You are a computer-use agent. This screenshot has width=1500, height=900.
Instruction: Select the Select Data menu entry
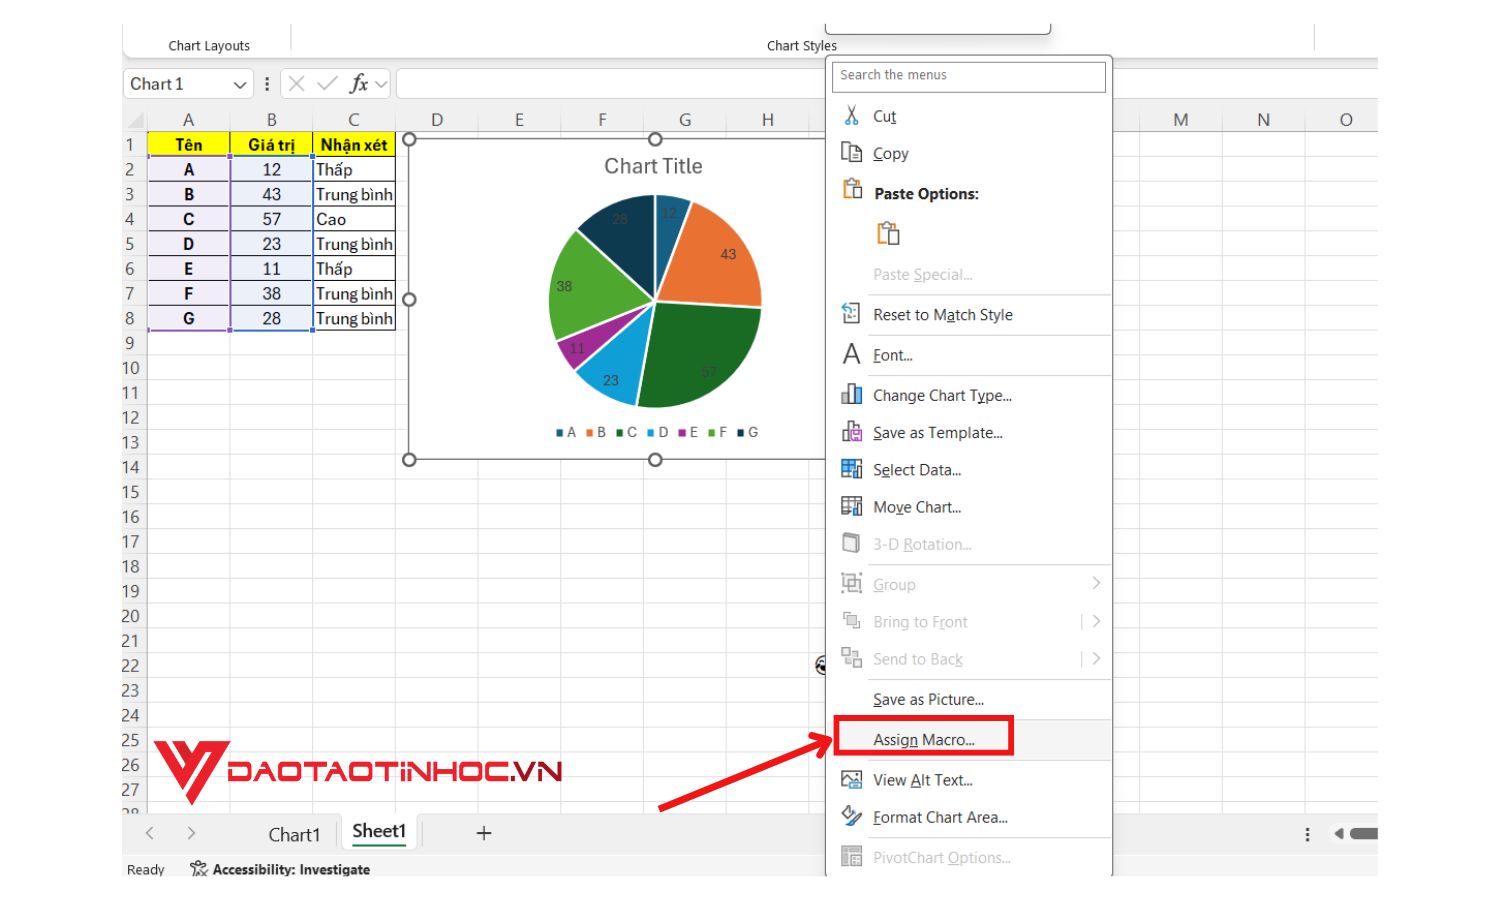tap(917, 469)
